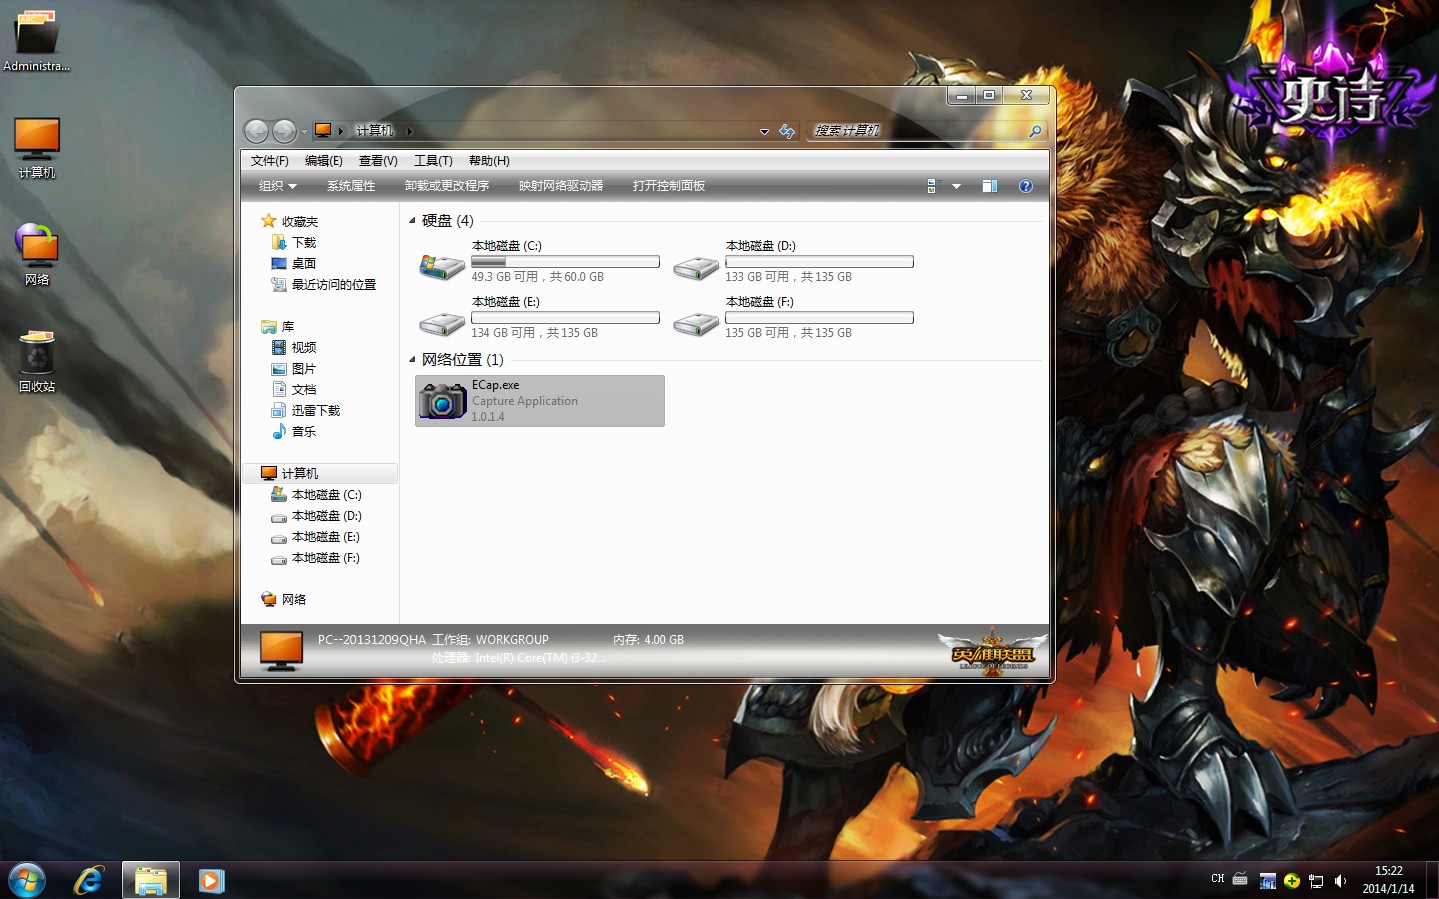Screen dimensions: 1439x899
Task: Select ECap.exe Capture Application item
Action: pyautogui.click(x=540, y=401)
